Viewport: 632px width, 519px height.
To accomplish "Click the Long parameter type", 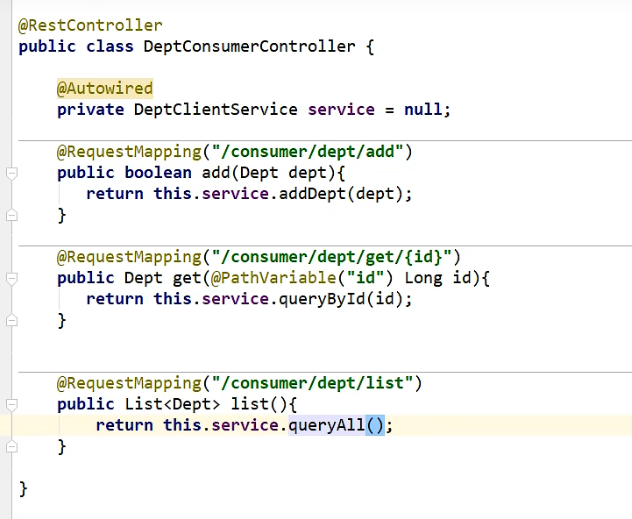I will click(423, 278).
